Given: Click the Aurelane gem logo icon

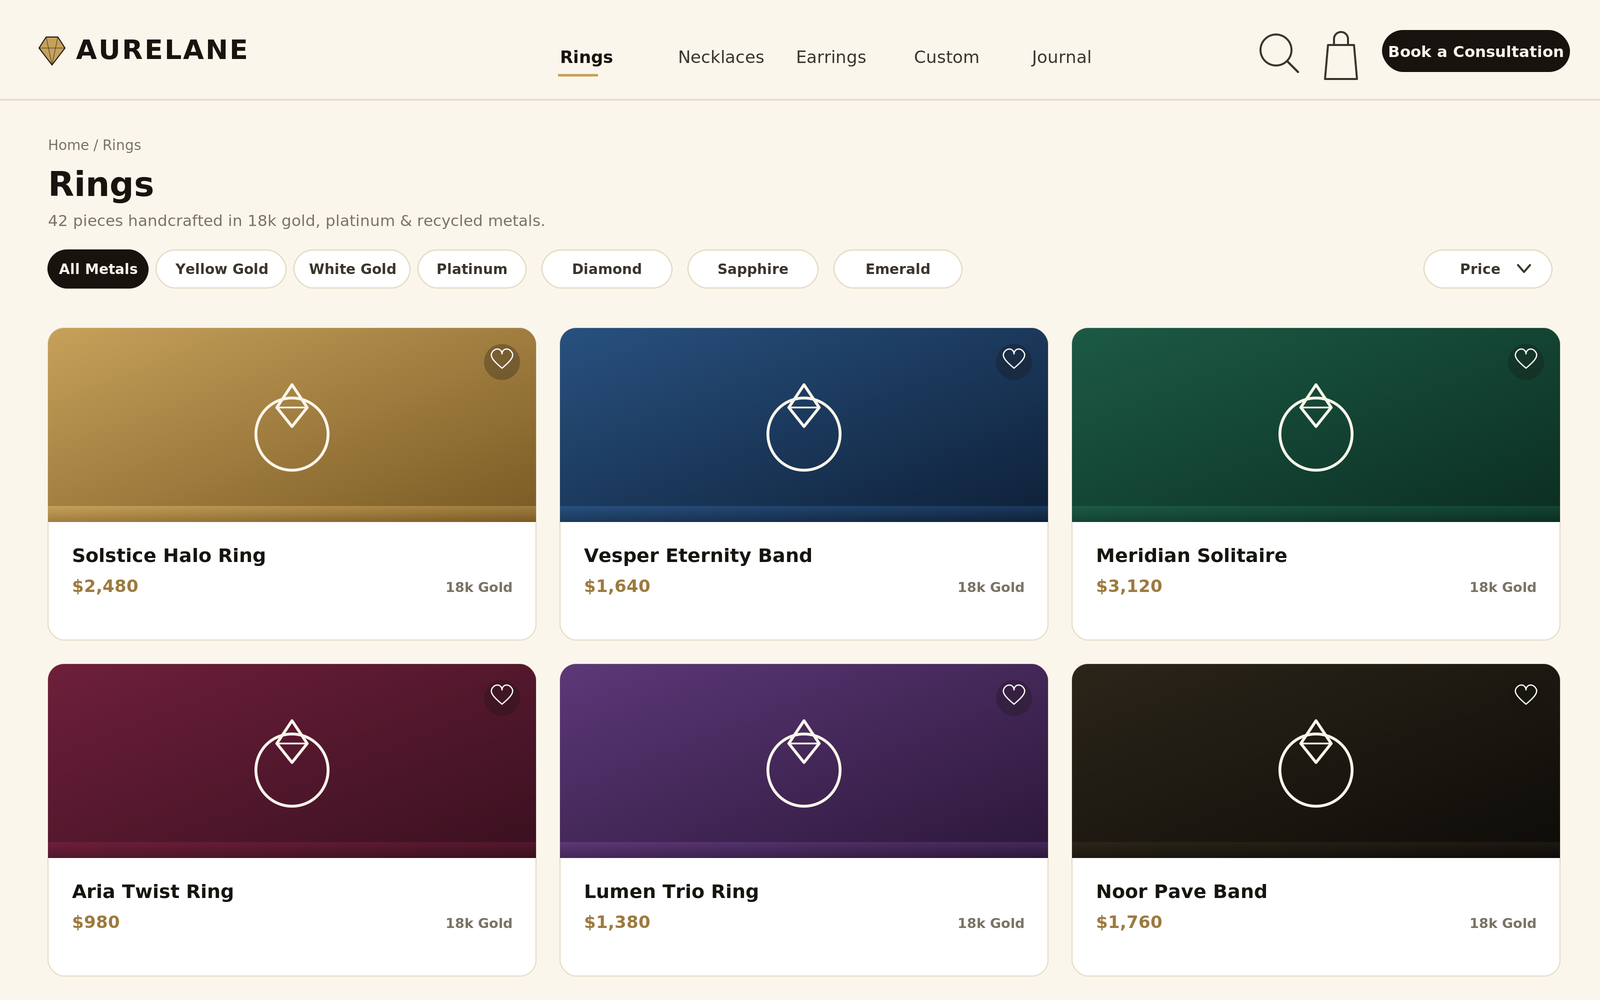Looking at the screenshot, I should click(52, 50).
